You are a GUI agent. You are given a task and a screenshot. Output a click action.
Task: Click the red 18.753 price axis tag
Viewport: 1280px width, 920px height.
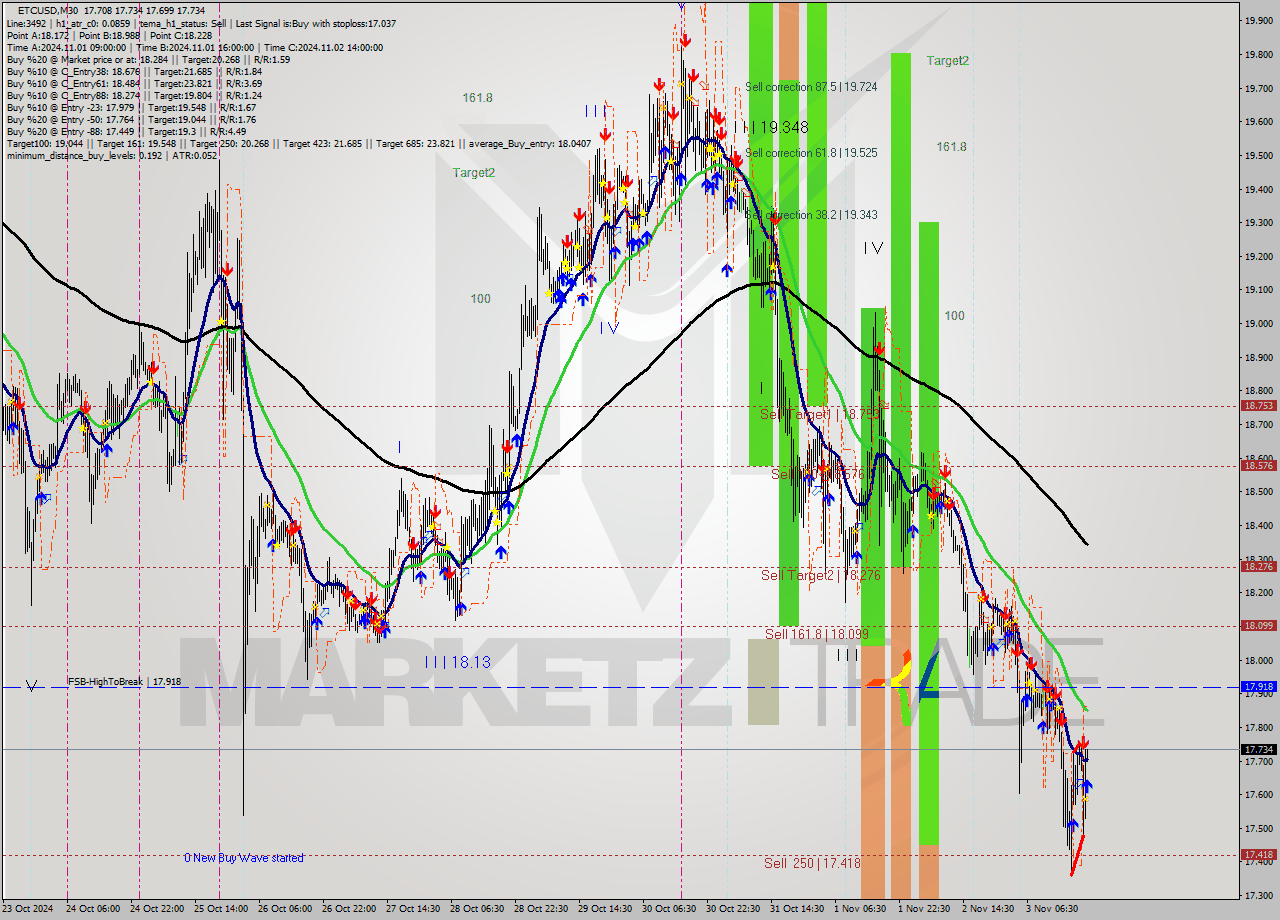point(1258,405)
